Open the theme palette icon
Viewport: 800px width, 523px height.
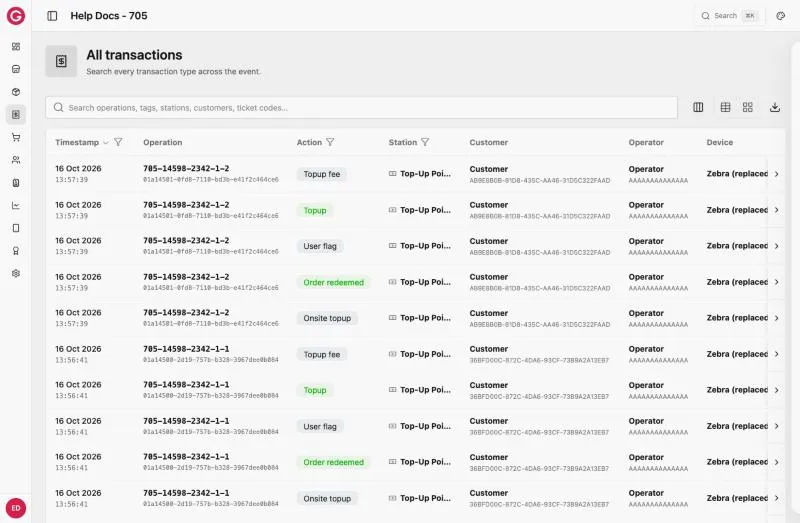tap(781, 16)
